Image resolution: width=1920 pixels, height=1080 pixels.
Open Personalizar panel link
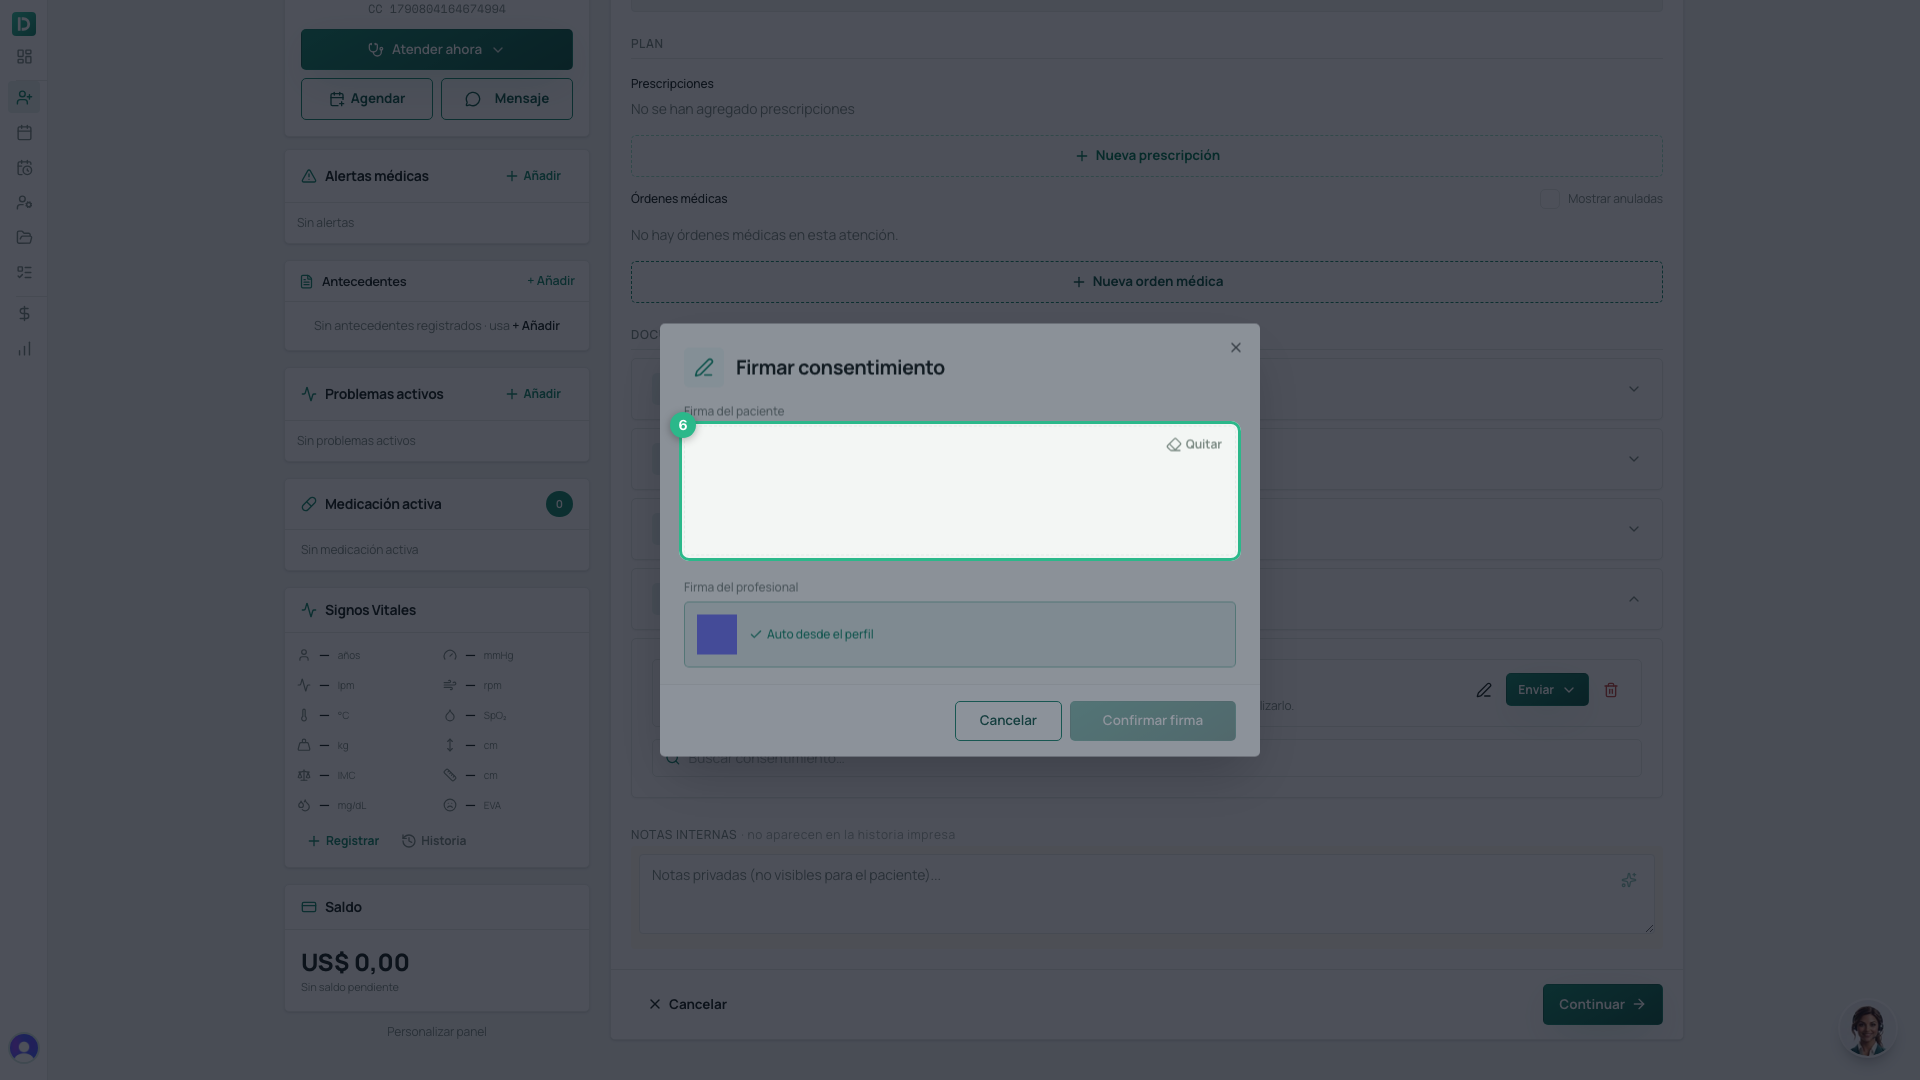437,1032
